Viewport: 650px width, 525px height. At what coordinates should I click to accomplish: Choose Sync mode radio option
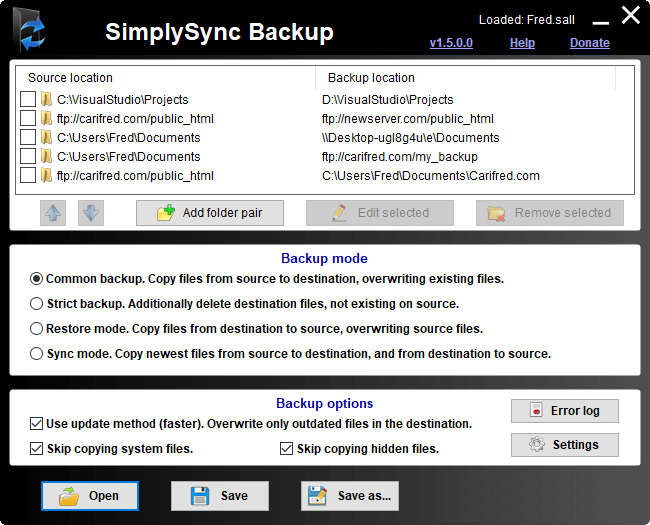[x=37, y=354]
